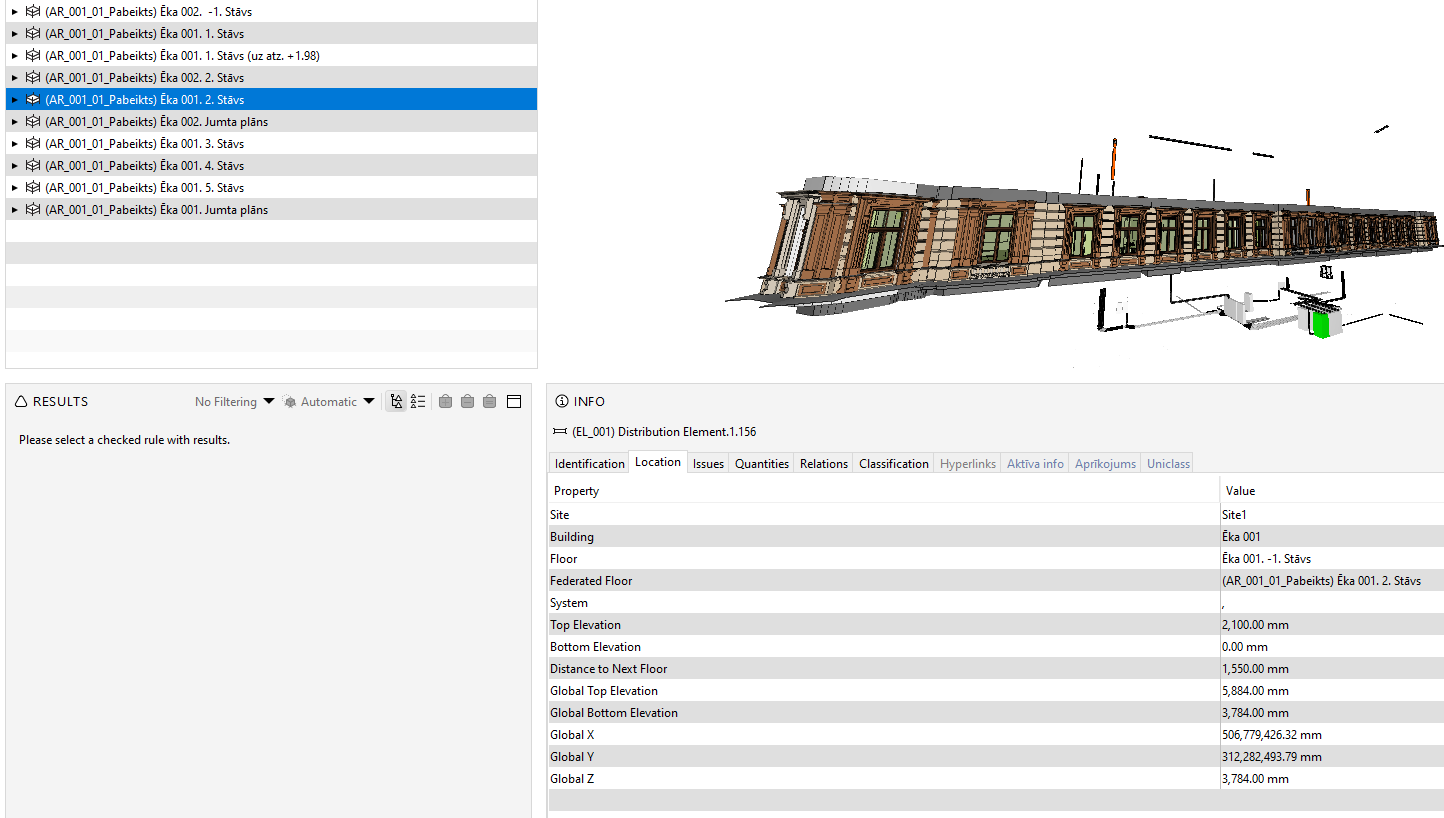
Task: Click the floor icon of Ēka 001. 5. Stāvs row
Action: click(33, 188)
